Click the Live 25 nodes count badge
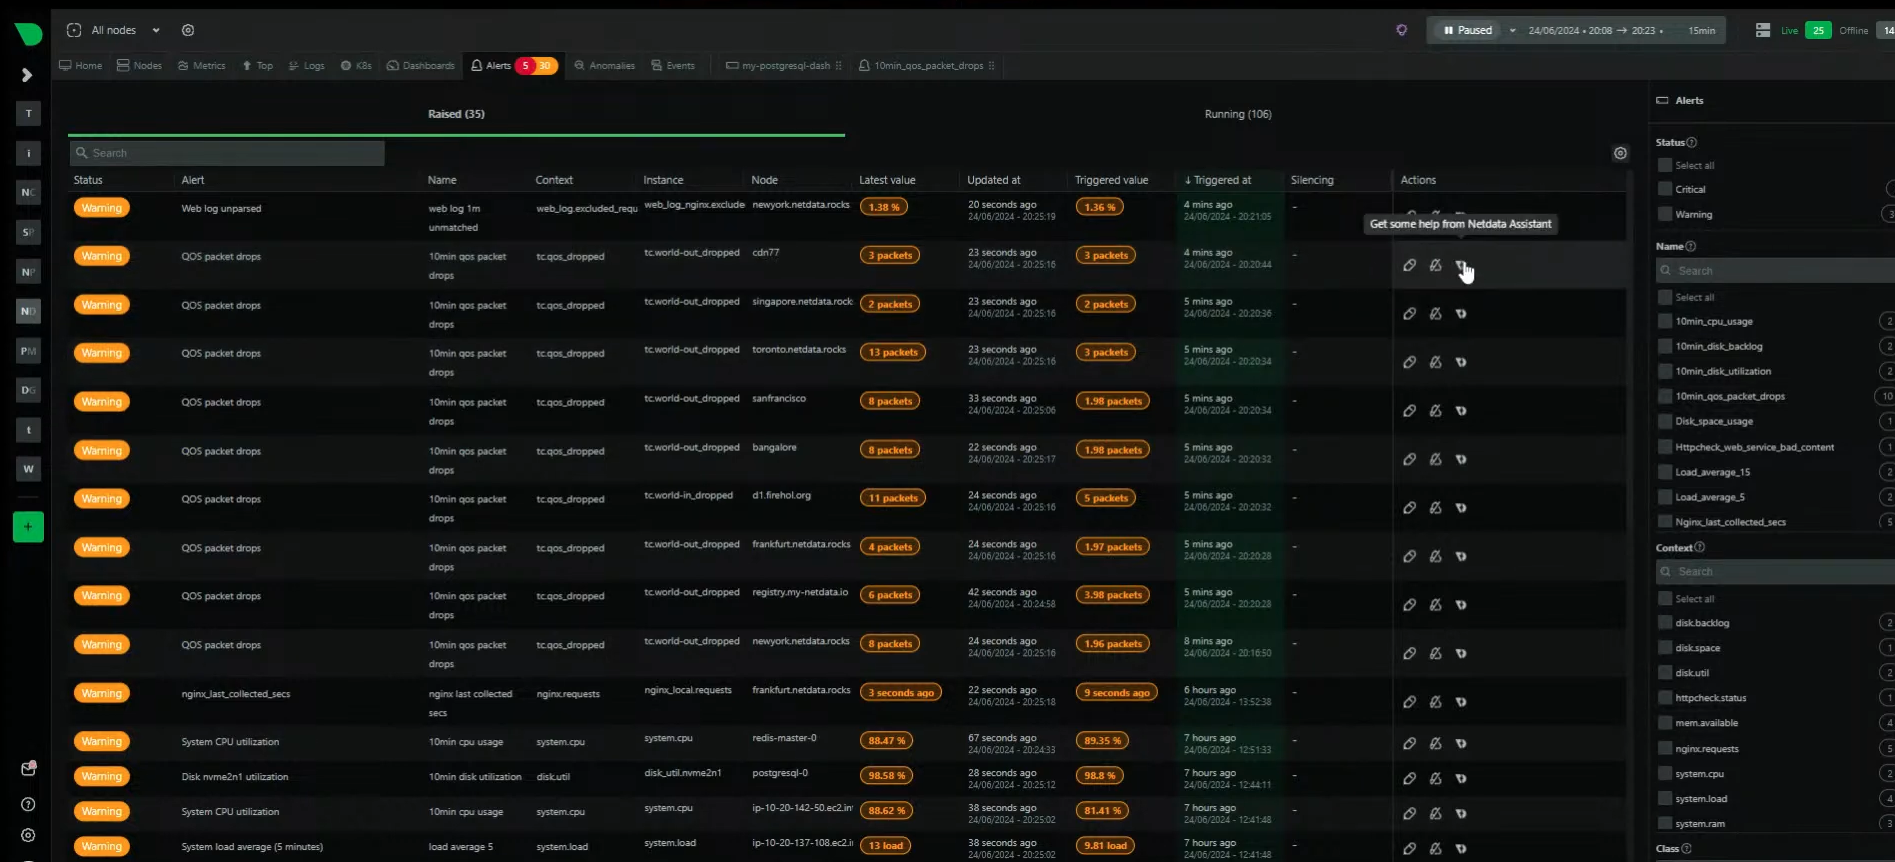The width and height of the screenshot is (1895, 862). 1818,30
